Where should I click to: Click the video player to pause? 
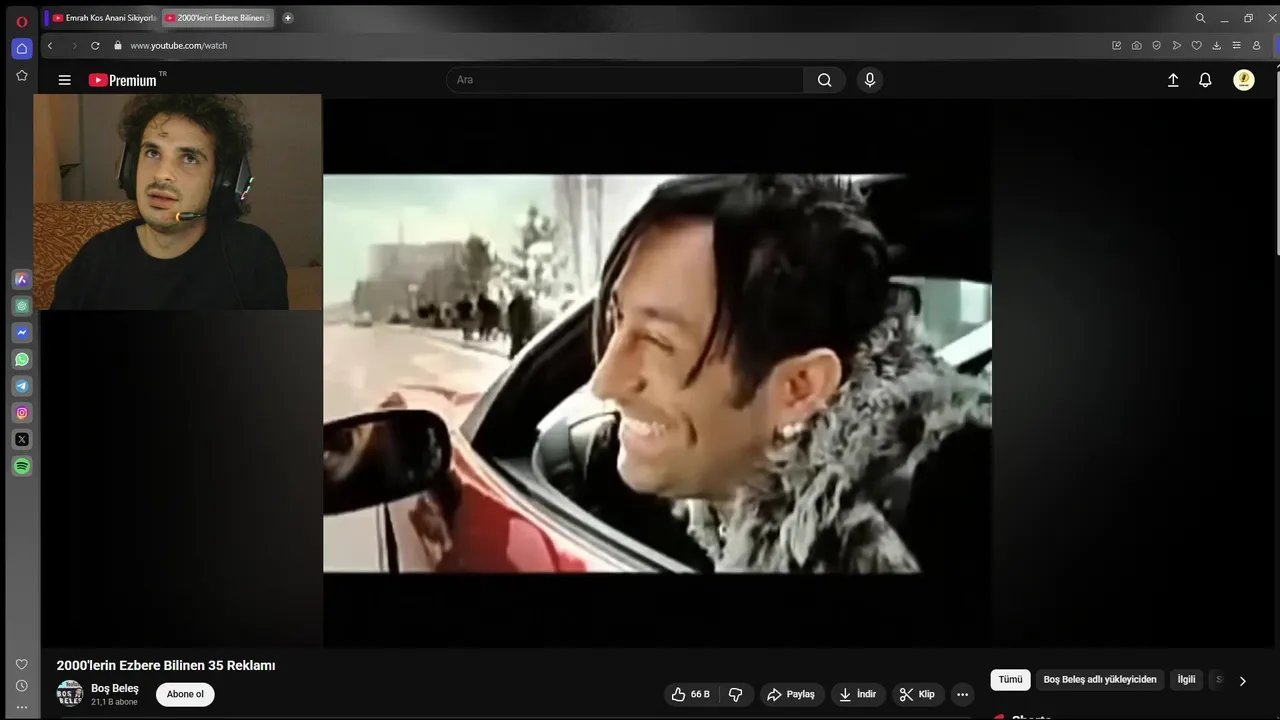point(657,373)
